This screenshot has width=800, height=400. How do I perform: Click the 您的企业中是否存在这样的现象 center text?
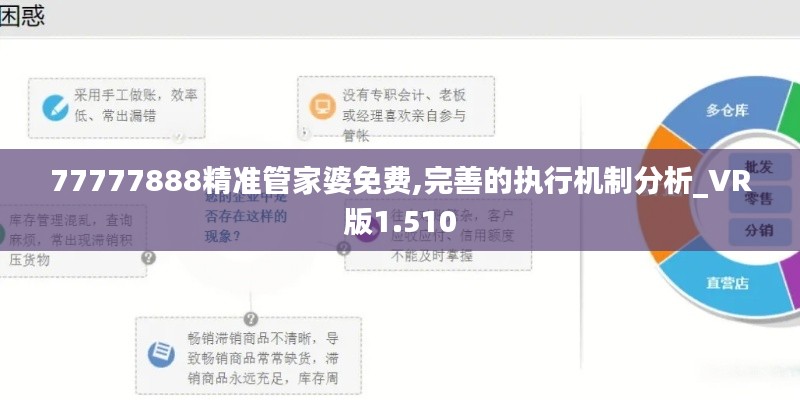pyautogui.click(x=246, y=216)
